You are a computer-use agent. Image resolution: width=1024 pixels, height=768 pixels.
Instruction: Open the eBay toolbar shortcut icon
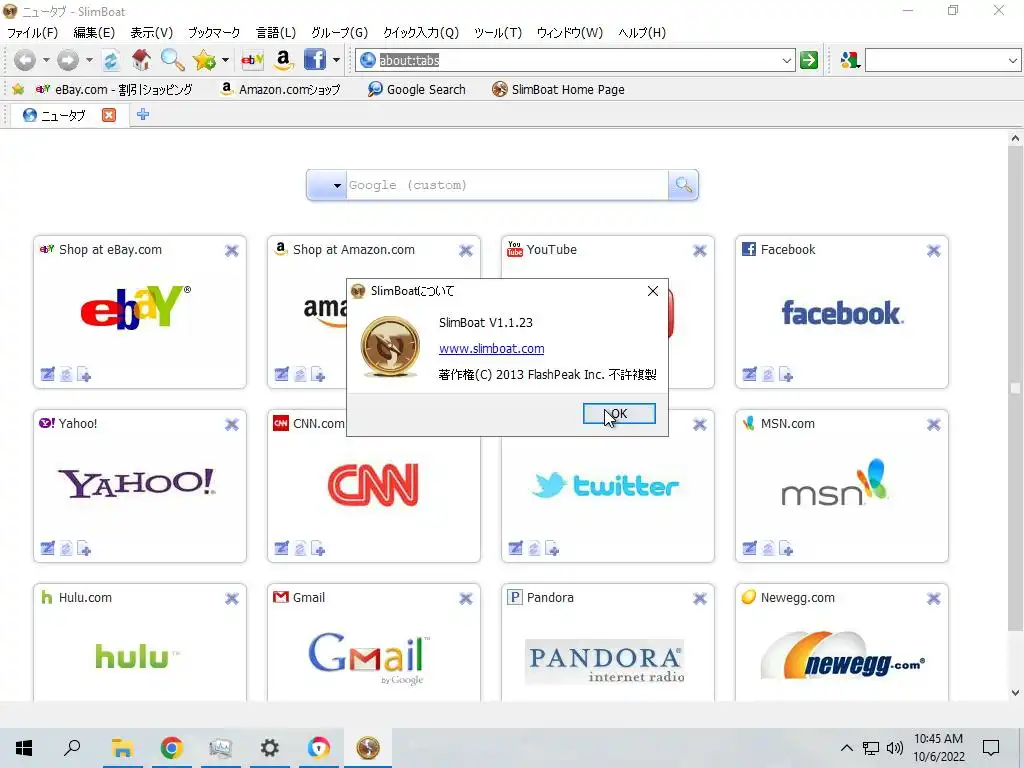(252, 60)
